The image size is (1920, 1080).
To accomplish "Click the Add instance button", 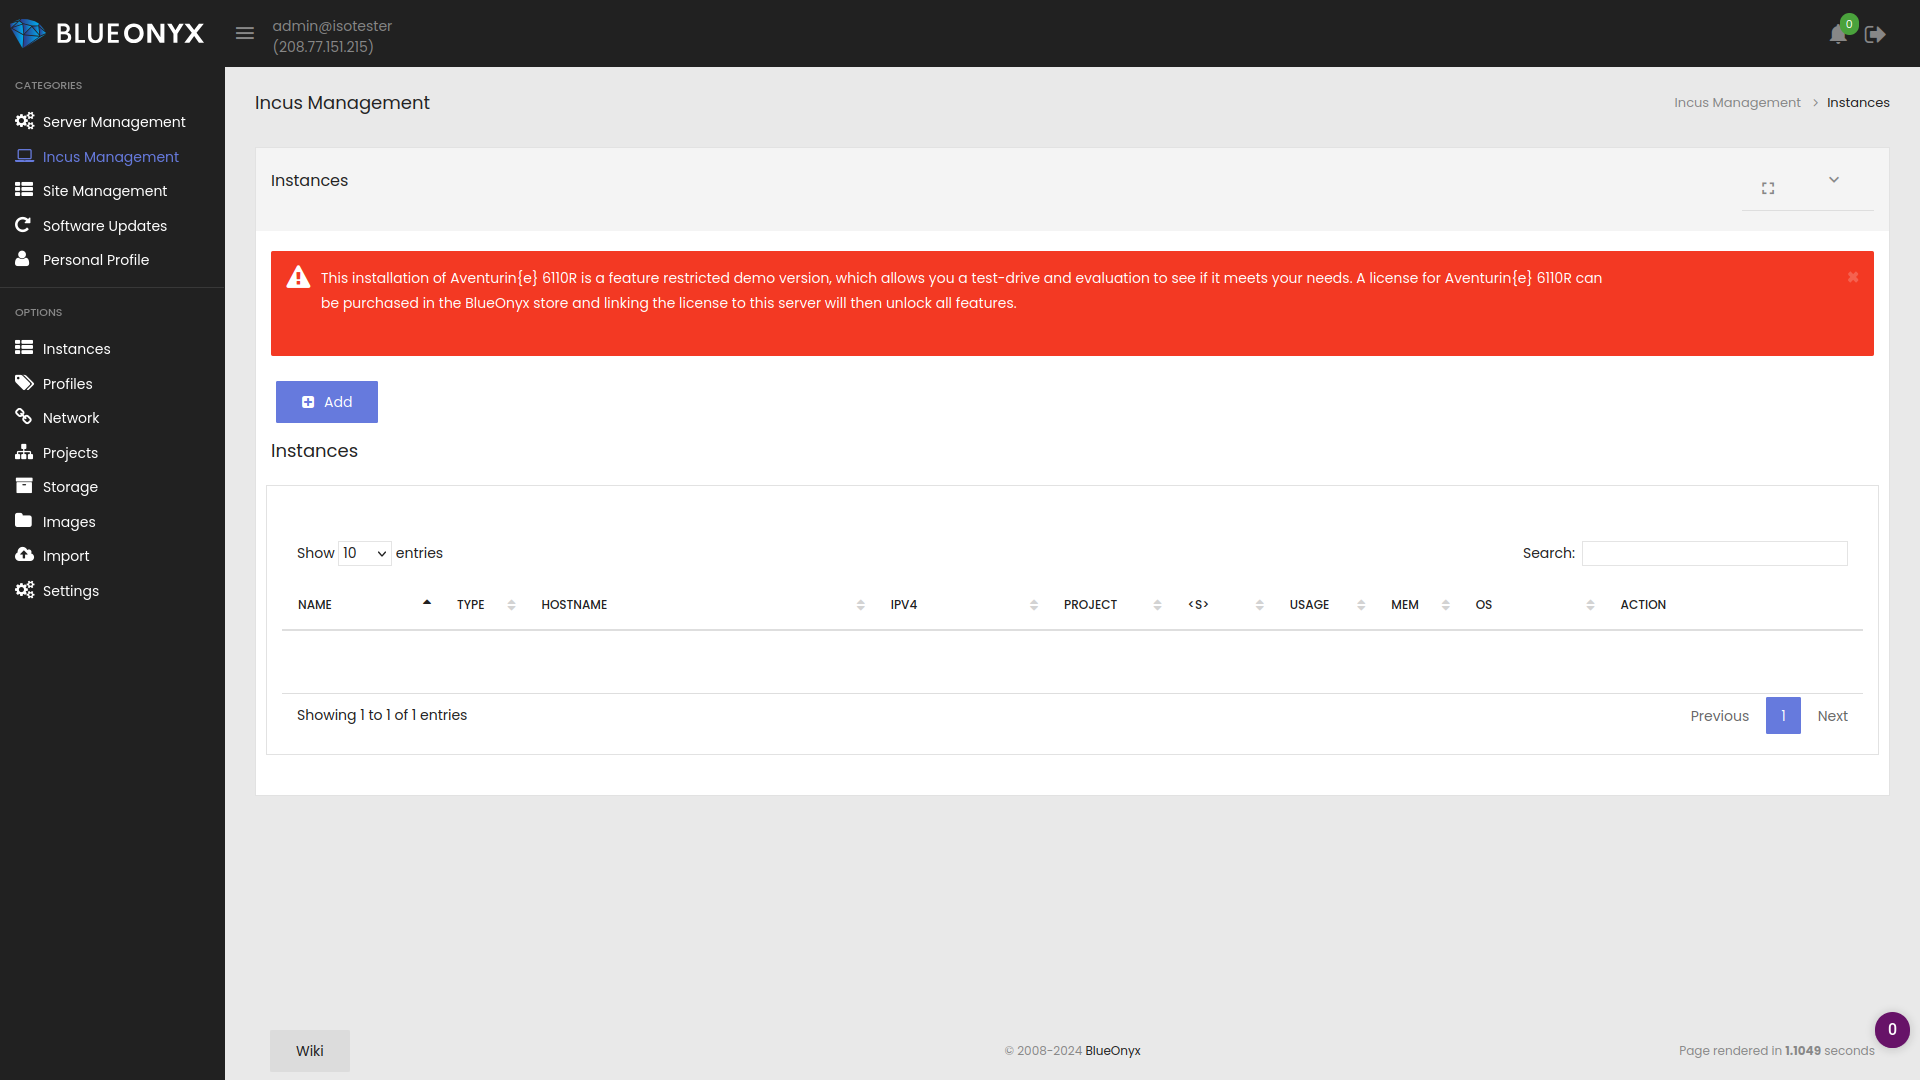I will pyautogui.click(x=327, y=402).
